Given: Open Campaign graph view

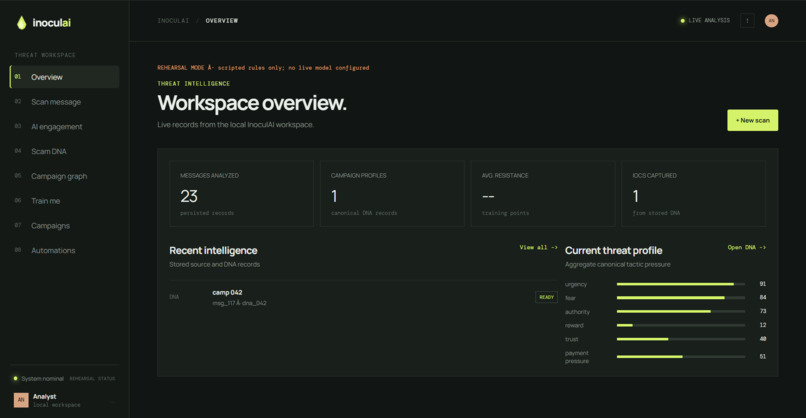Looking at the screenshot, I should (x=65, y=176).
